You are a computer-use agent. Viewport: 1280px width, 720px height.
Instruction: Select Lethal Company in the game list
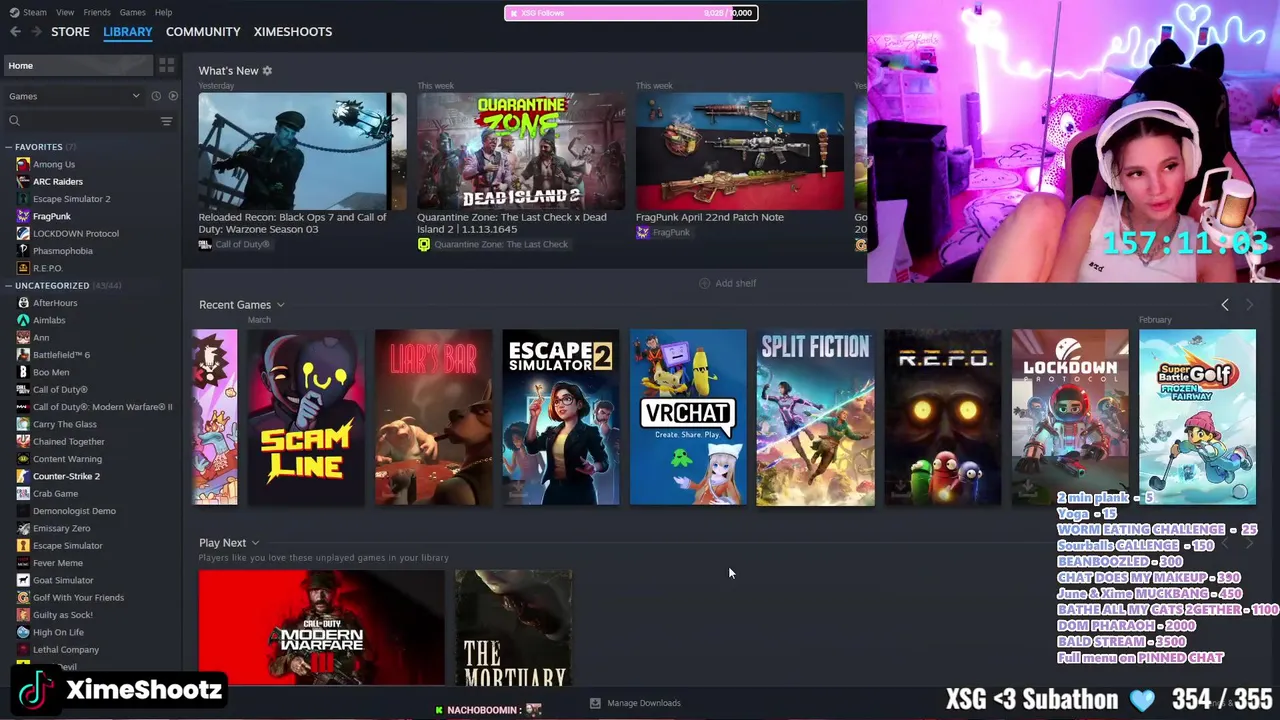point(66,650)
